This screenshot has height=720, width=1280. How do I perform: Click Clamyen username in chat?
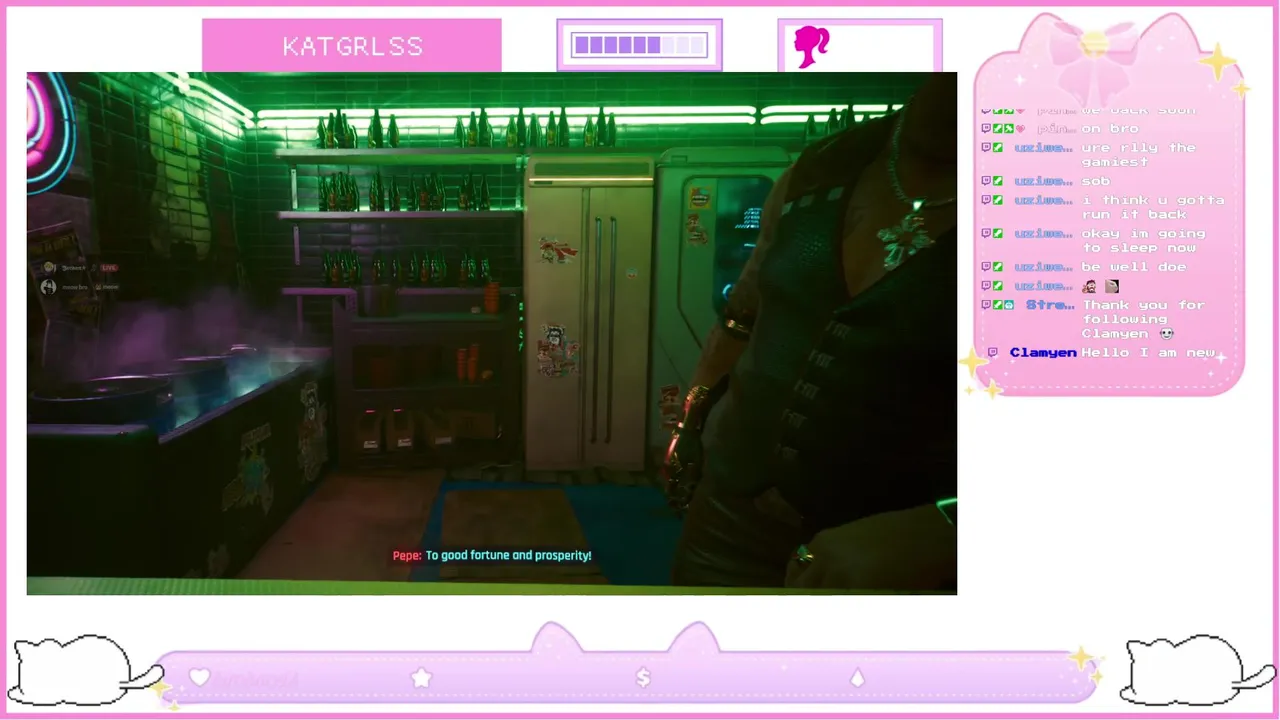coord(1043,353)
